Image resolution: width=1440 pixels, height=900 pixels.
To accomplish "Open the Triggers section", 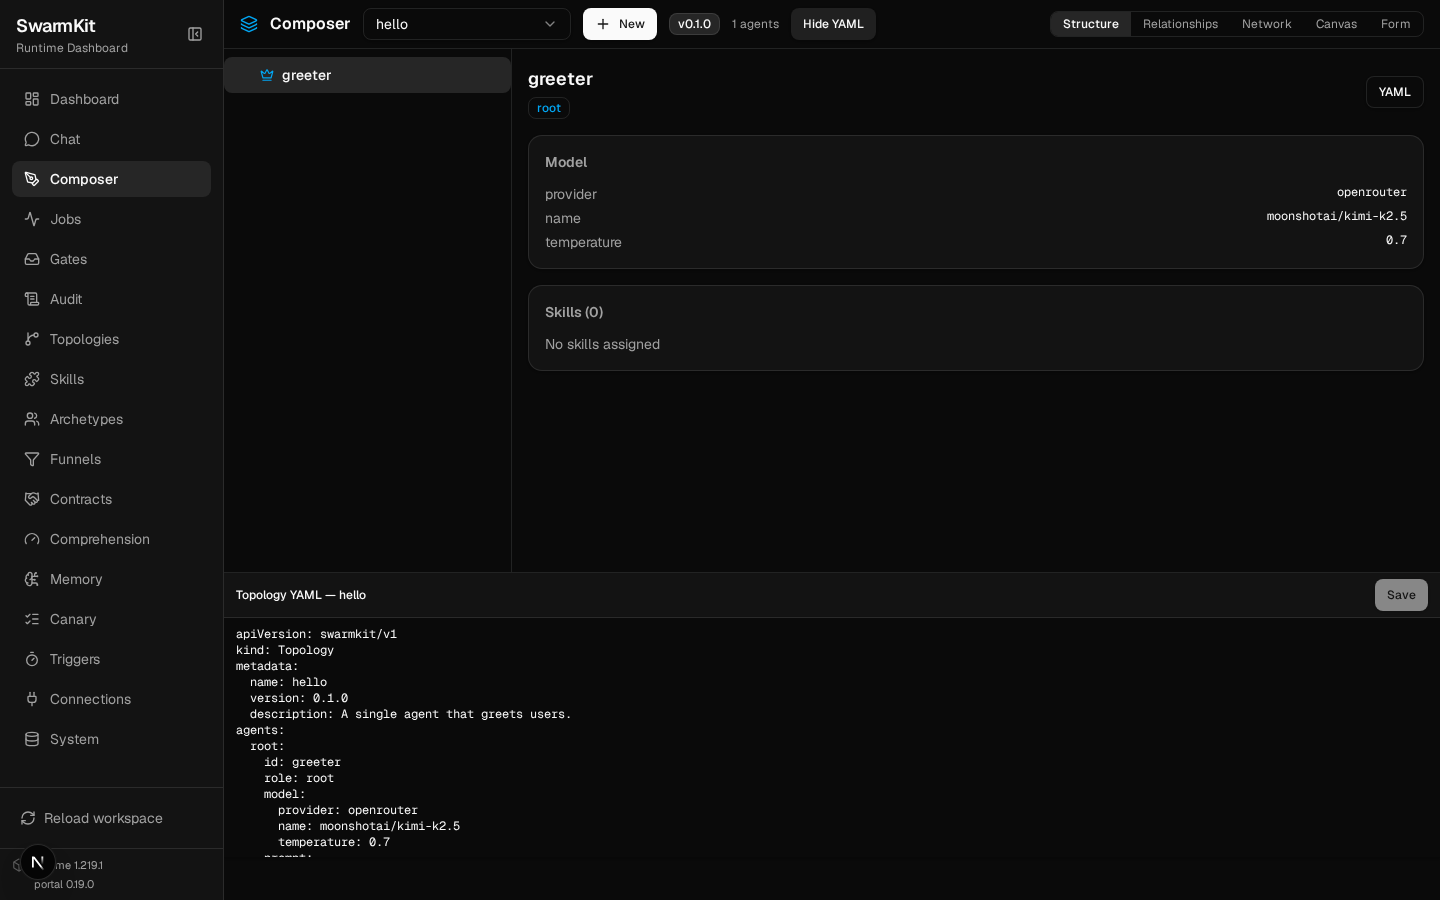I will (x=111, y=659).
